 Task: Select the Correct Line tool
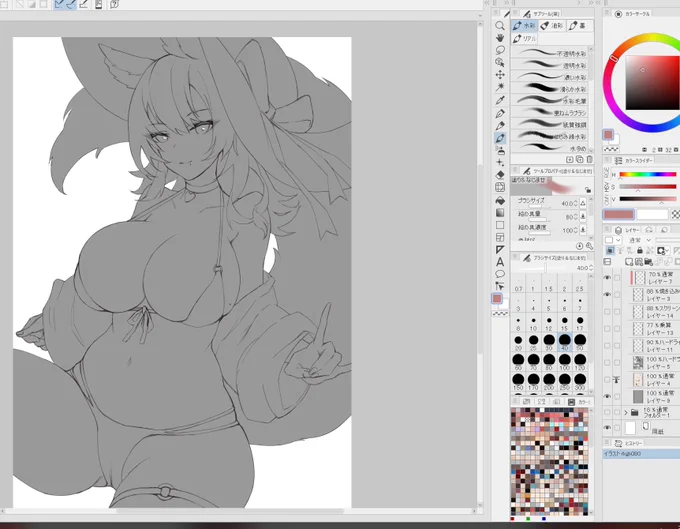(x=500, y=286)
